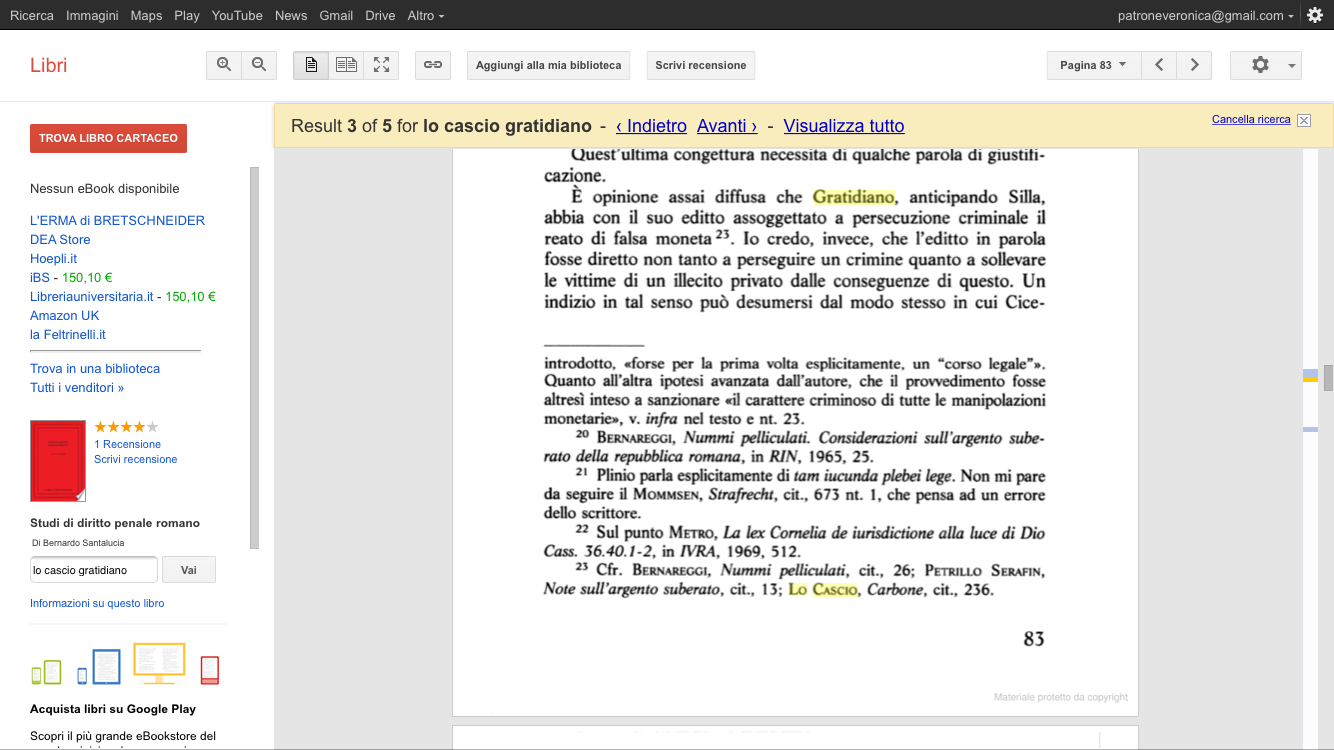Click Scrivi recensione link under rating
Image resolution: width=1334 pixels, height=750 pixels.
(136, 459)
